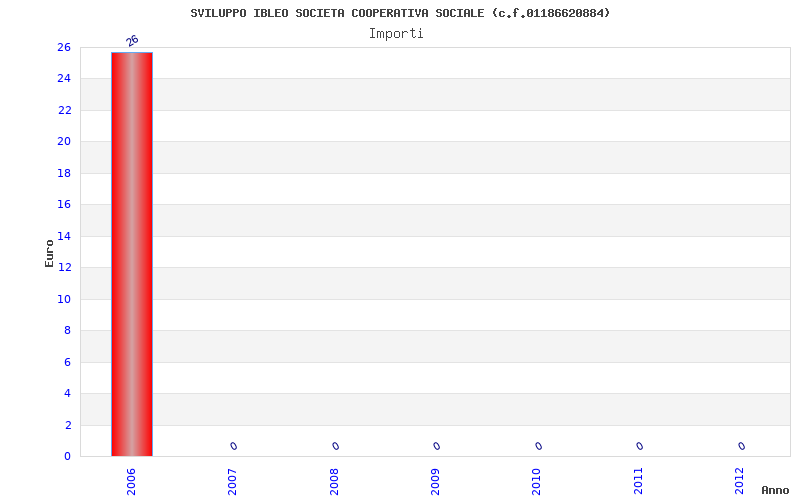Image resolution: width=800 pixels, height=500 pixels.
Task: Click the 2011 year label
Action: click(638, 481)
